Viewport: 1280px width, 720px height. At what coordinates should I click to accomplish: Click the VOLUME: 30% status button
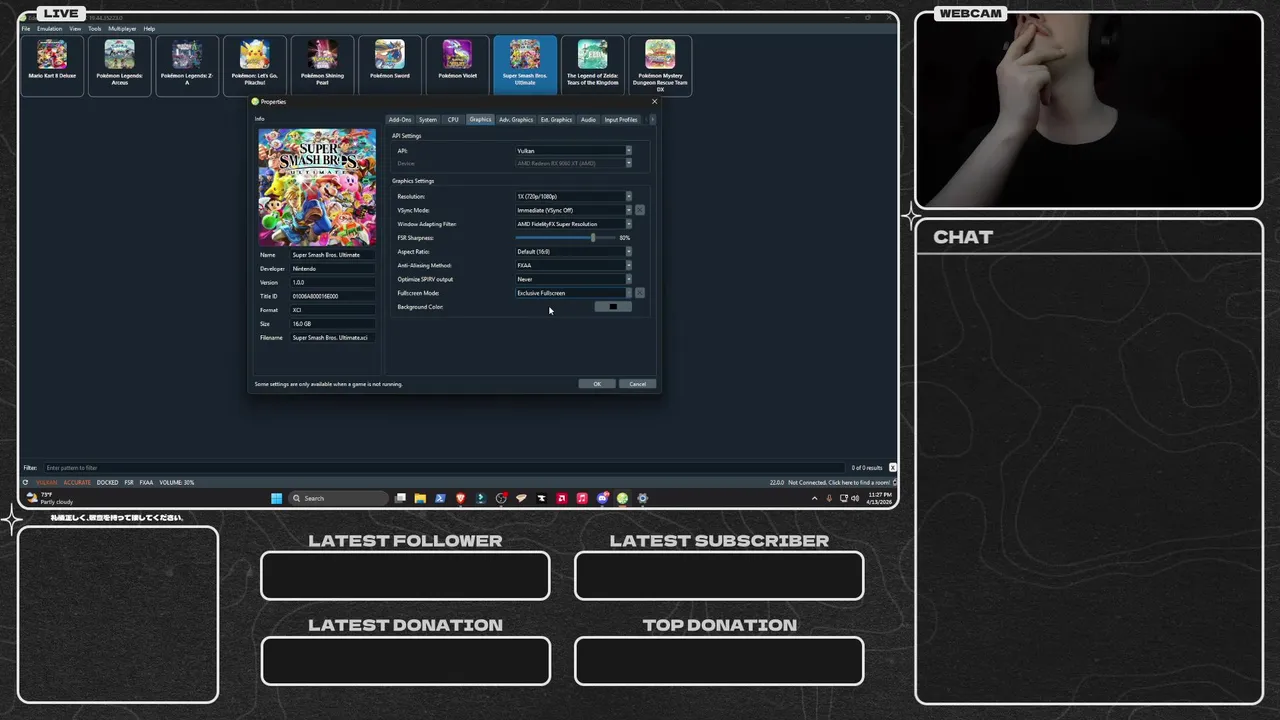tap(177, 482)
